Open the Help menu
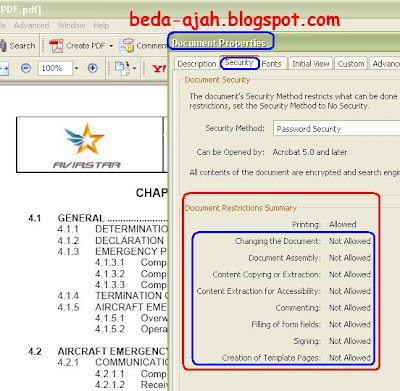This screenshot has height=391, width=400. 101,25
